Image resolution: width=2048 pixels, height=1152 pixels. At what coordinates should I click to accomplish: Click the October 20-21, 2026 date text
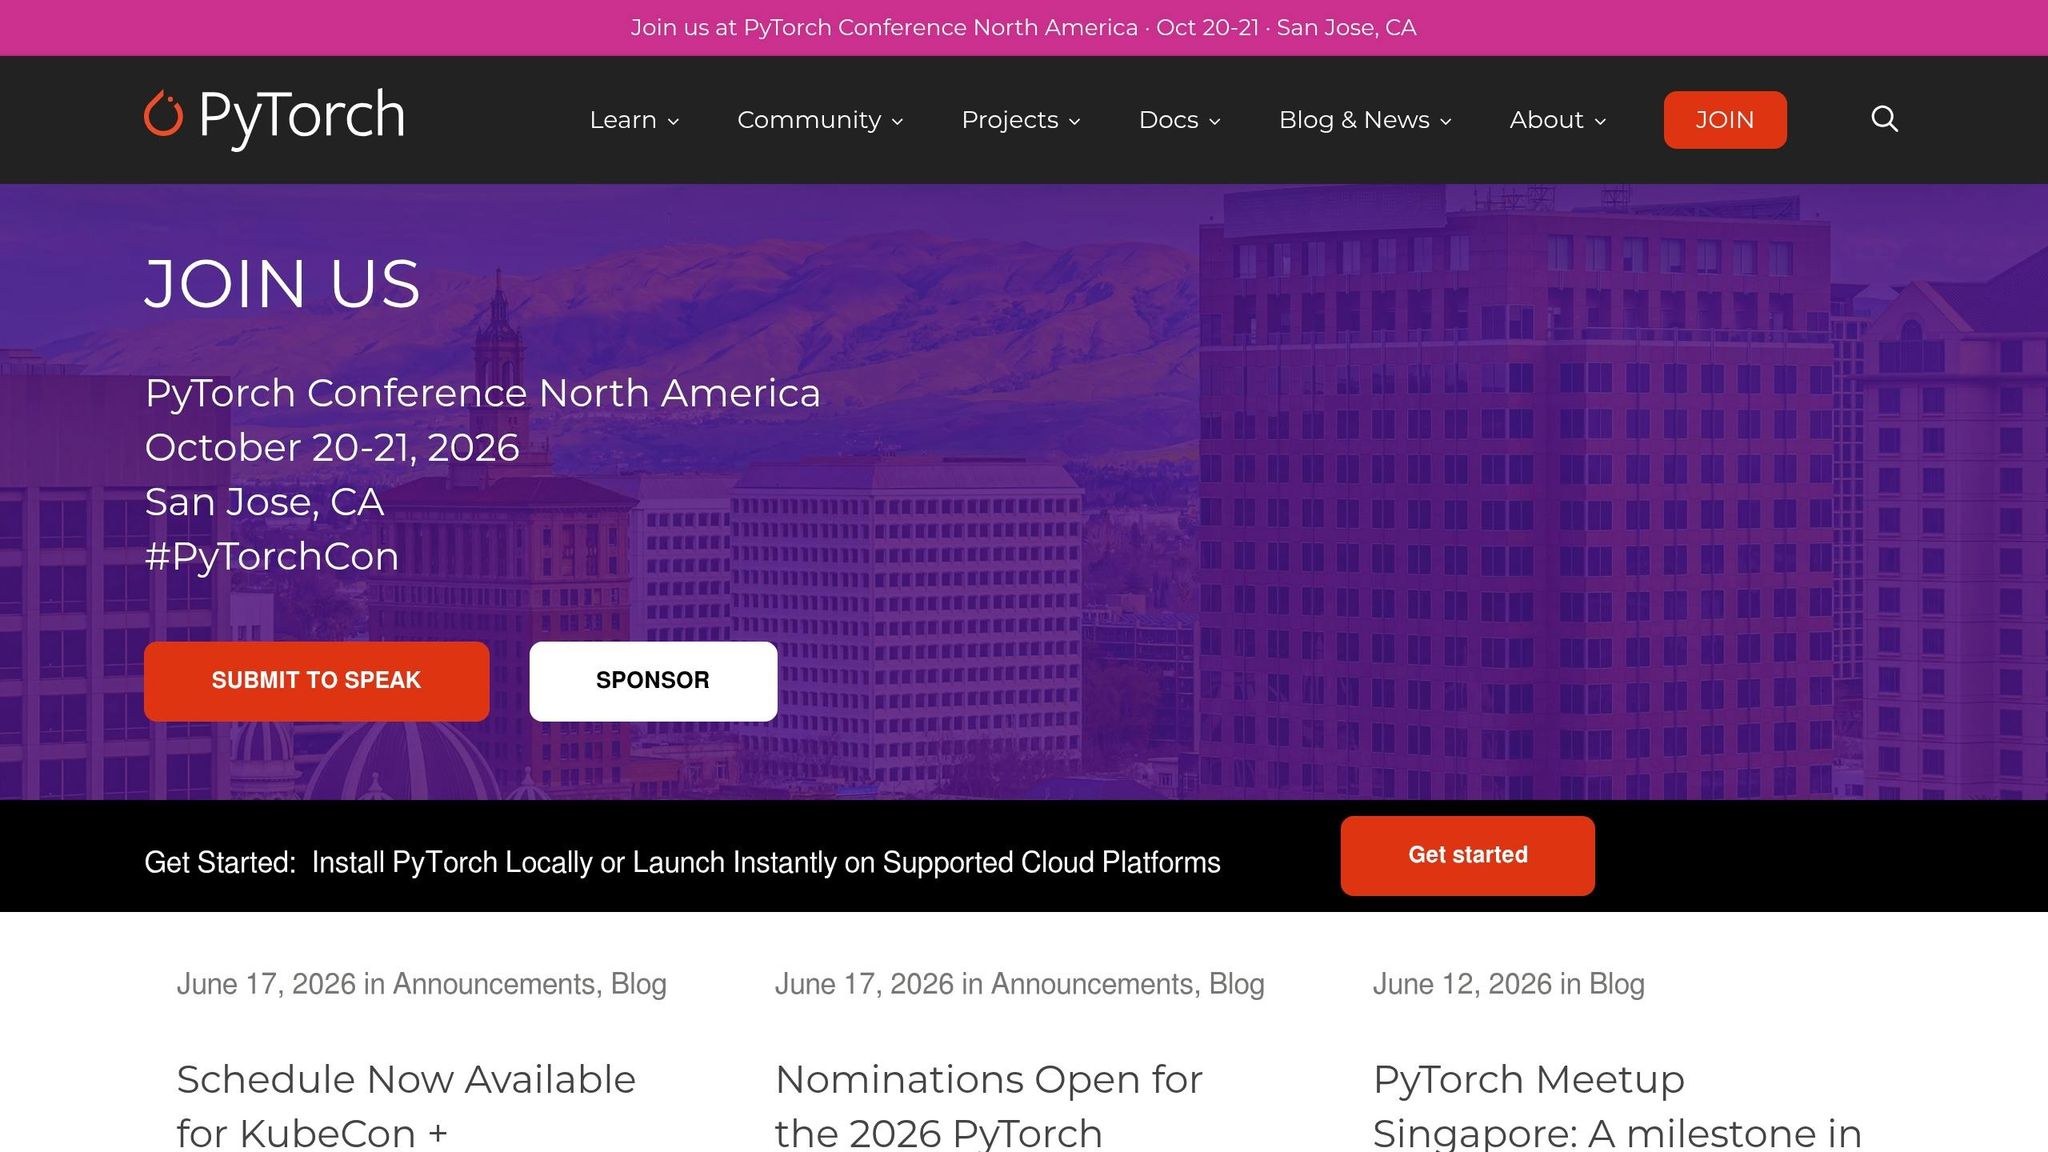[332, 447]
